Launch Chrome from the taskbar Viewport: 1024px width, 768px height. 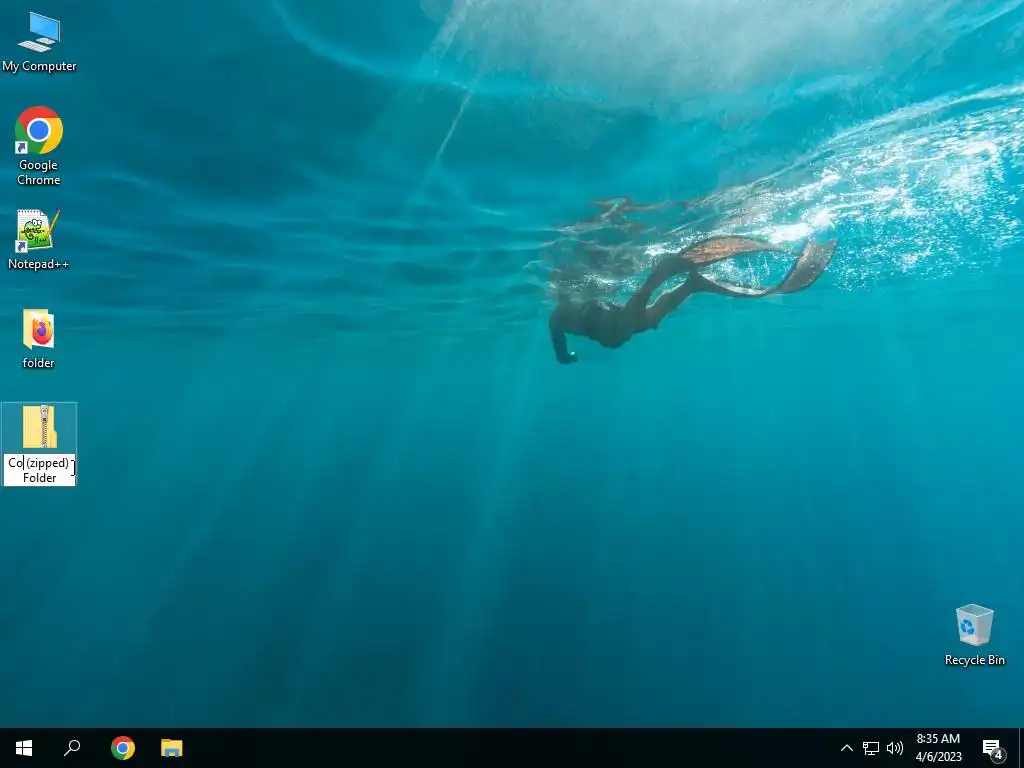point(122,748)
